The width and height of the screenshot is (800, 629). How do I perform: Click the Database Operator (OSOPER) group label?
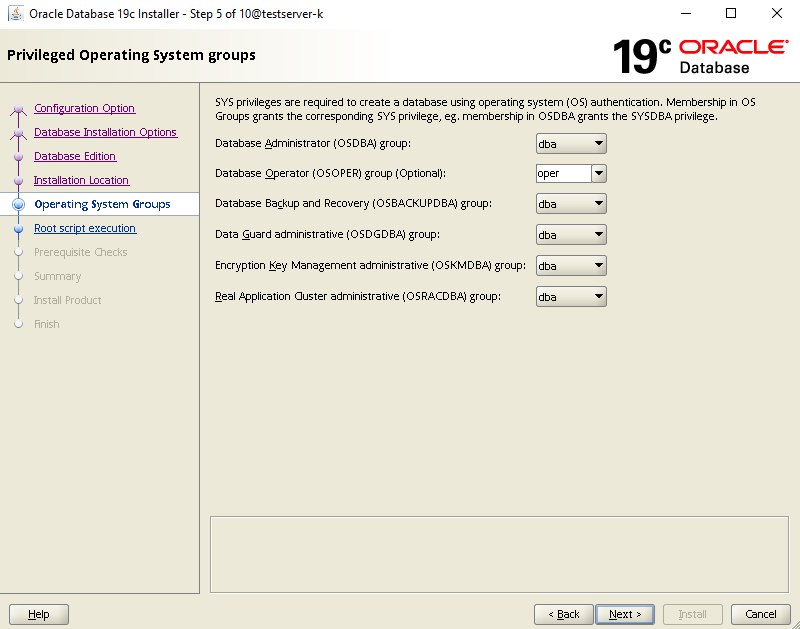point(330,173)
